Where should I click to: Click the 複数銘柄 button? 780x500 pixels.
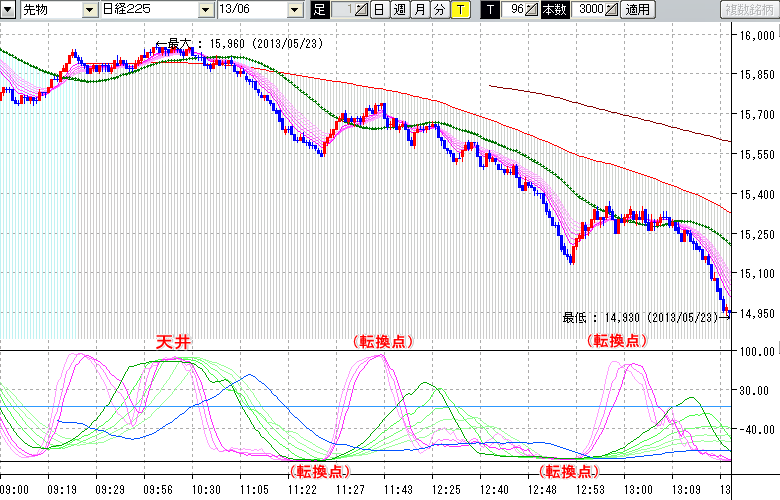(x=748, y=10)
